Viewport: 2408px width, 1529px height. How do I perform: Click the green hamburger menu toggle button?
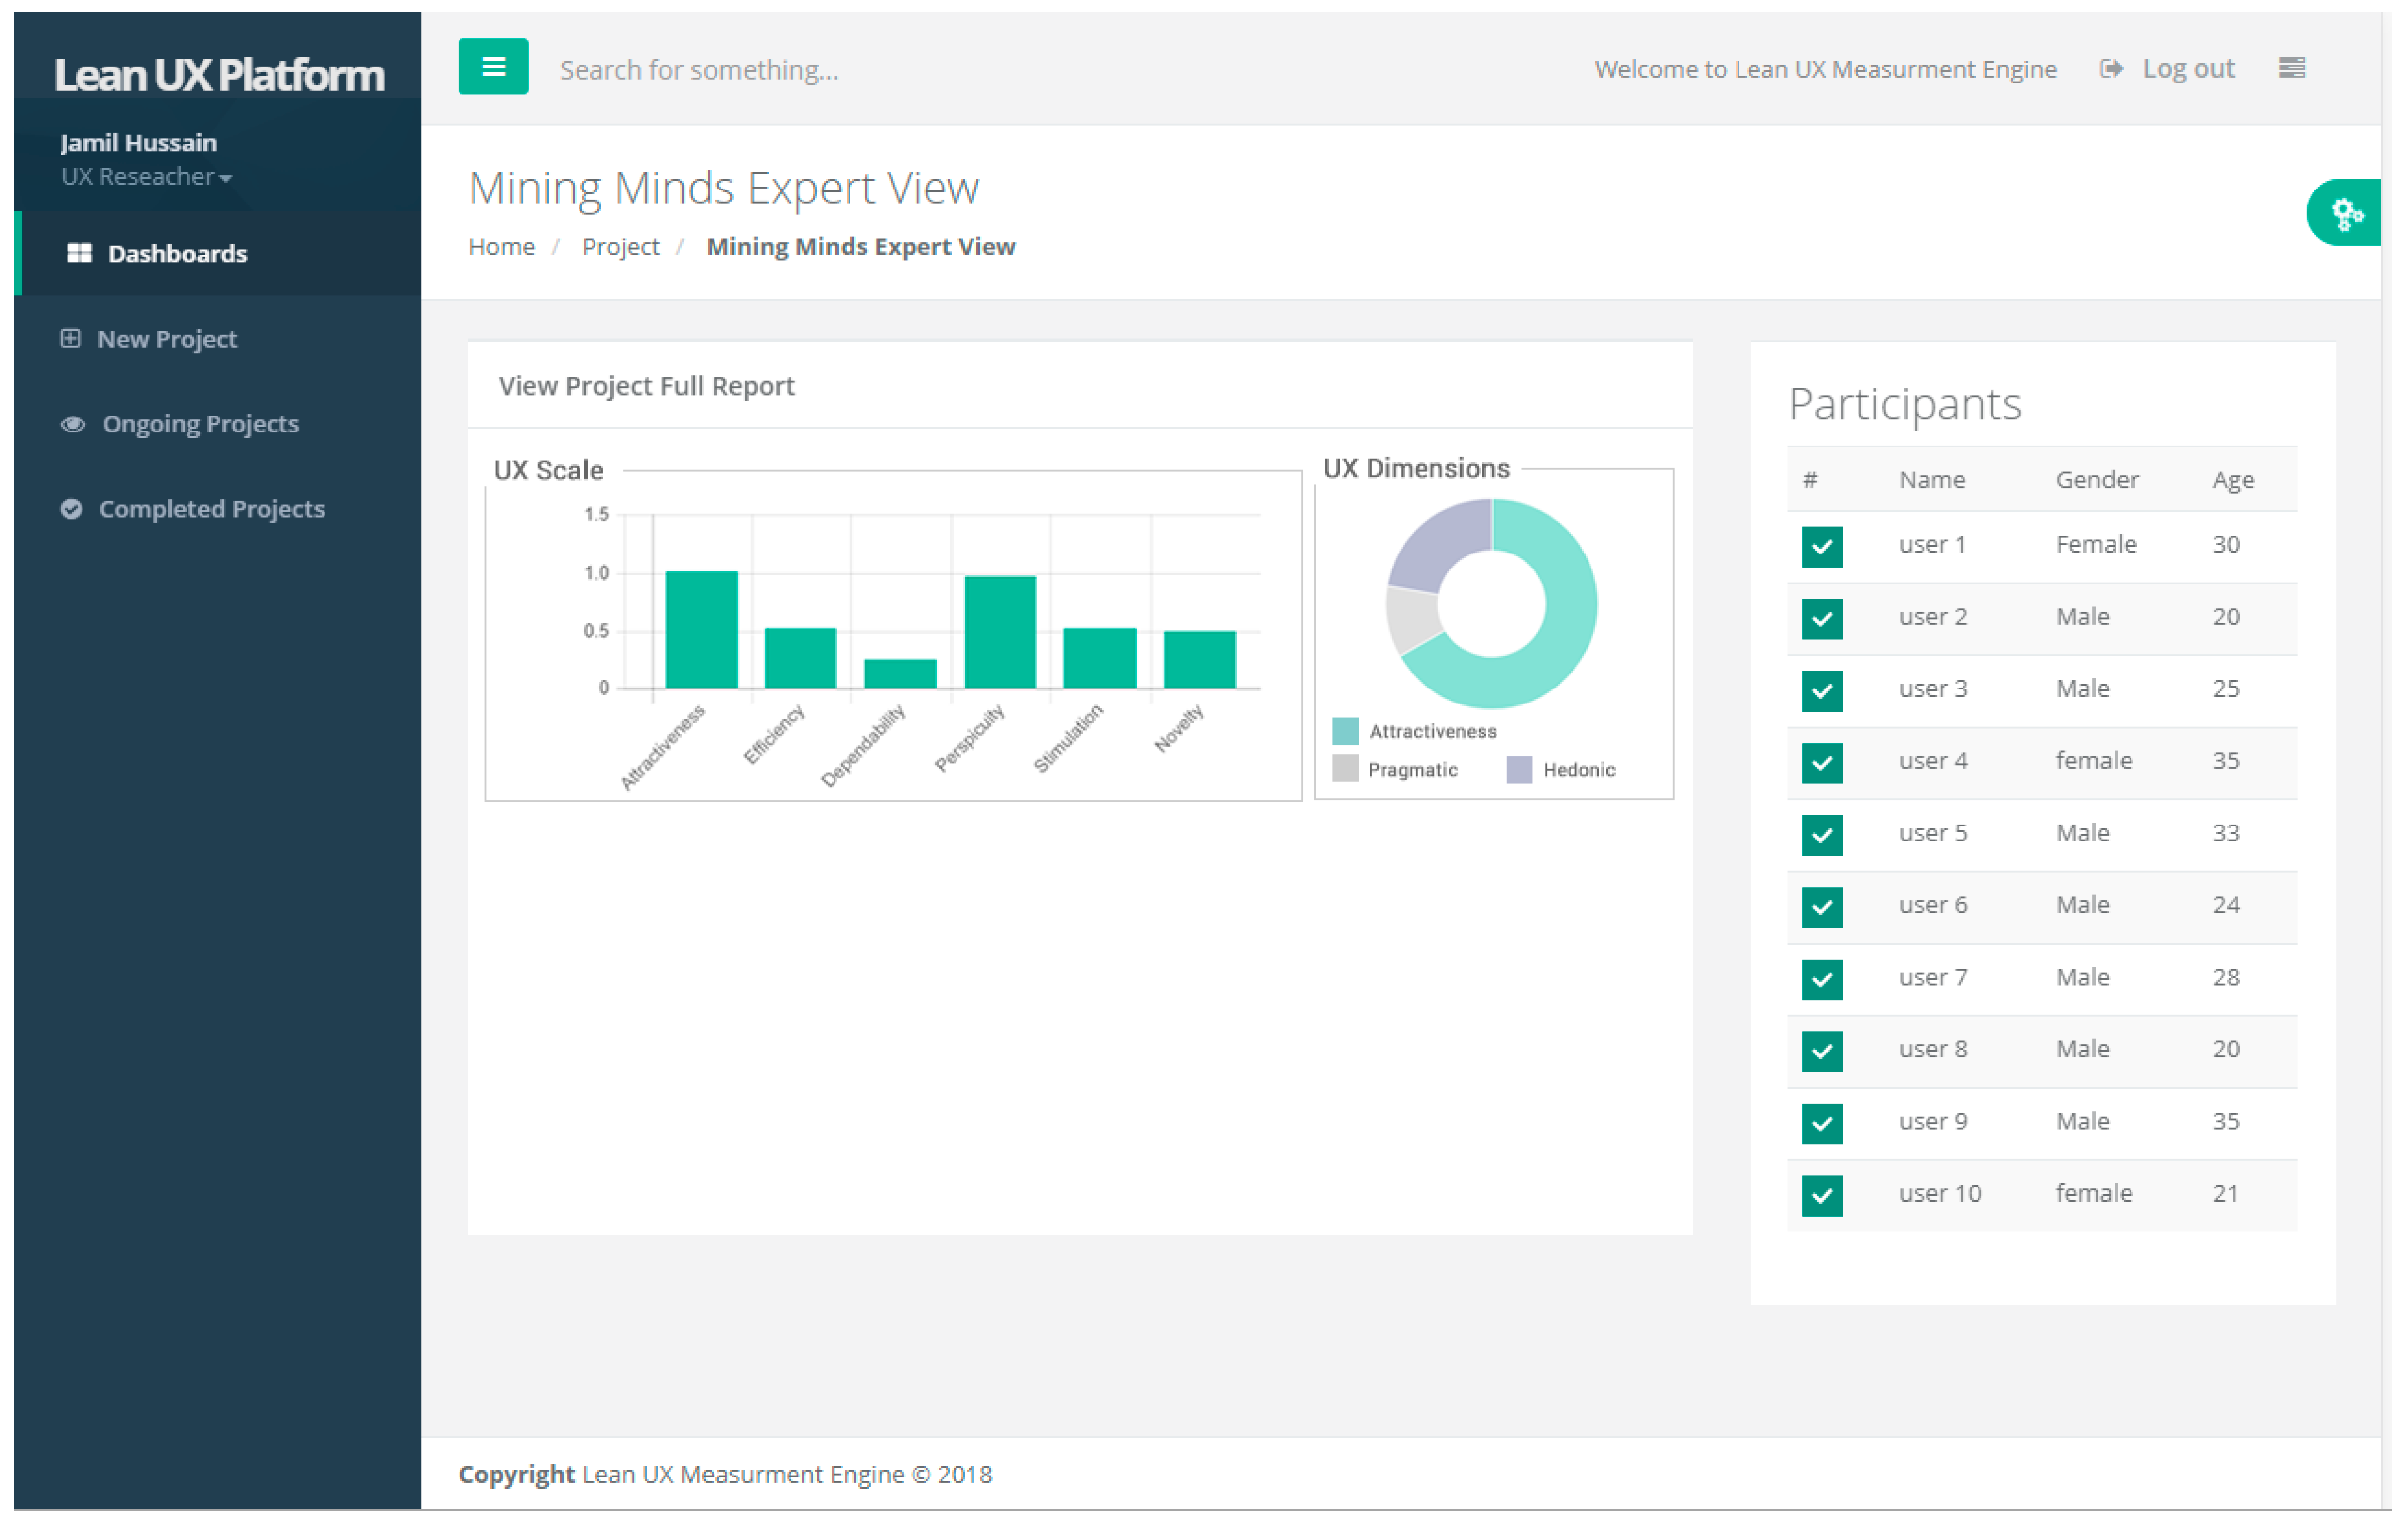tap(493, 67)
